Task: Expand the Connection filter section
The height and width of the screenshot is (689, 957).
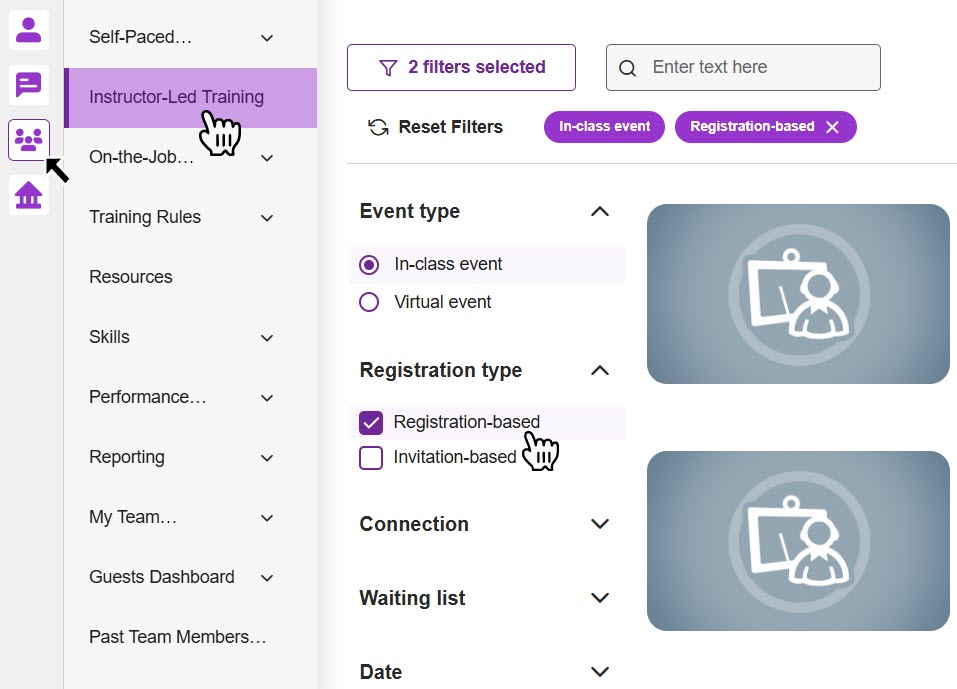Action: (x=600, y=524)
